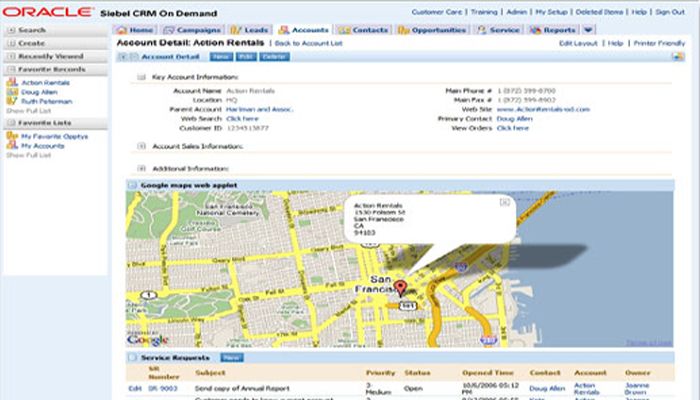Switch to the Opportunities tab
The image size is (700, 400).
433,30
